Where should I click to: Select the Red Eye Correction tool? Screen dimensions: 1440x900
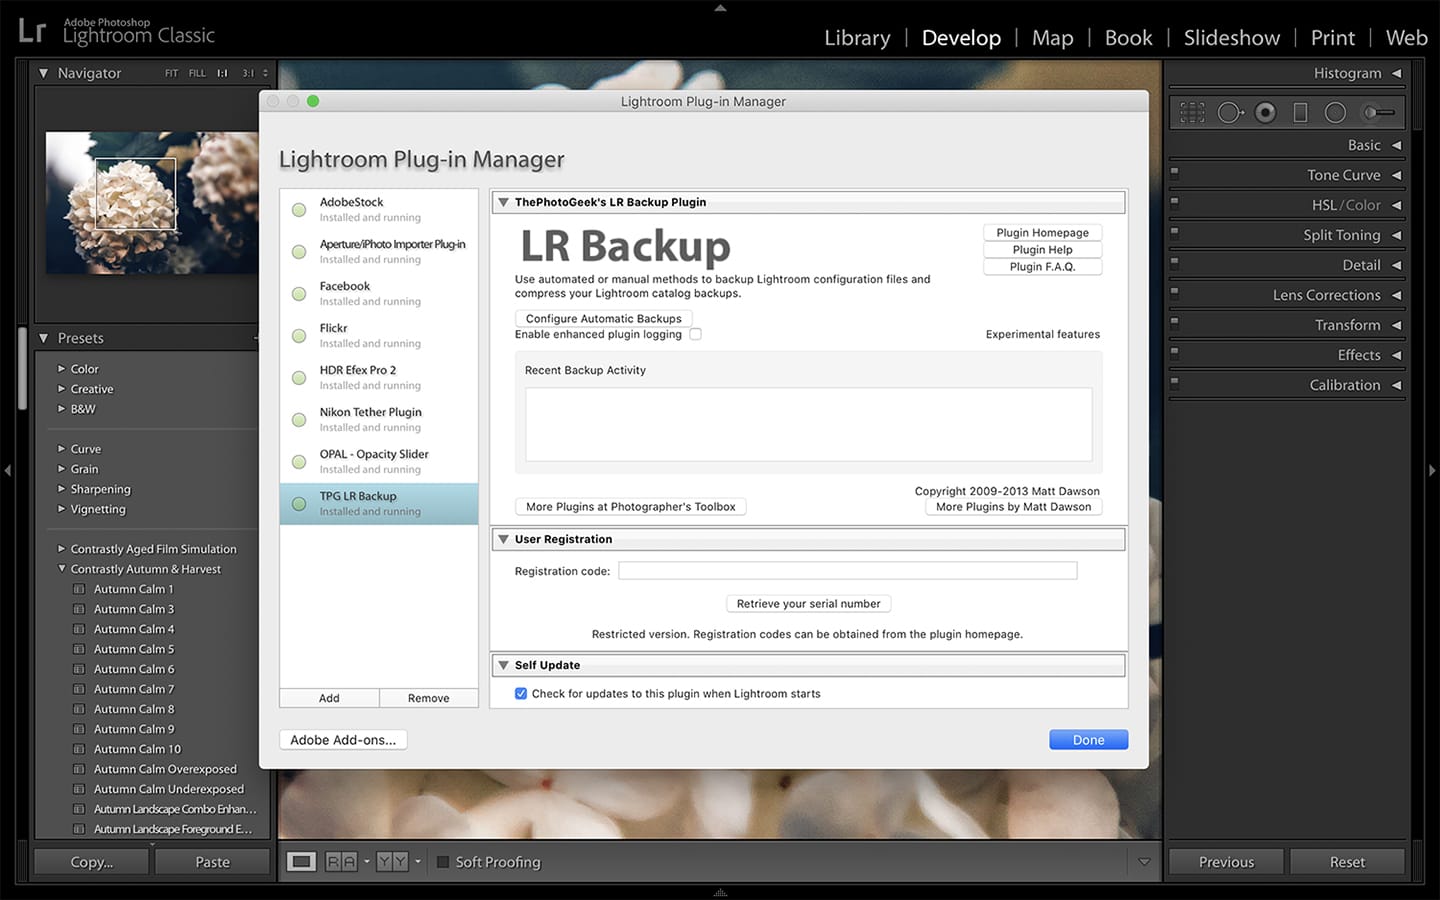1265,113
